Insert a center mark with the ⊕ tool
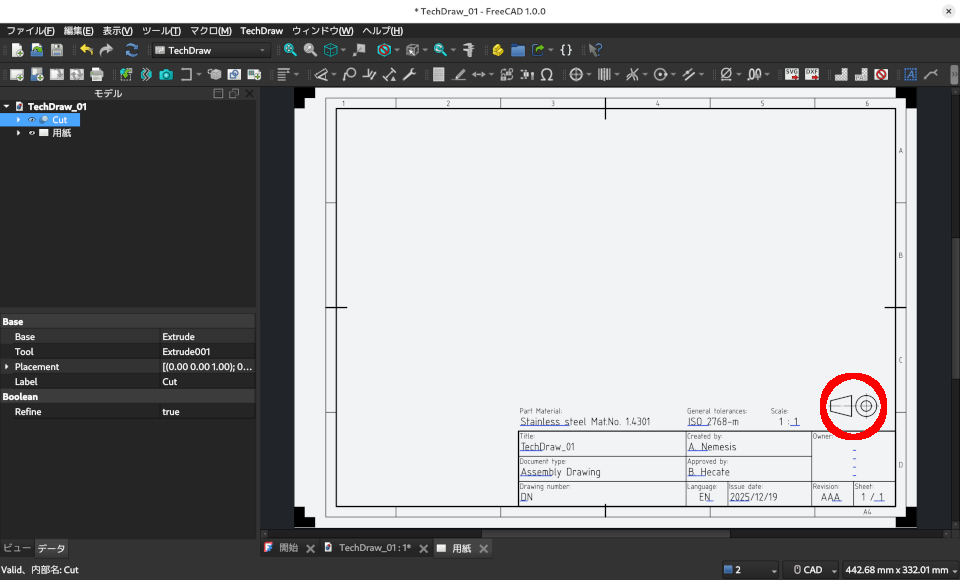Viewport: 960px width, 580px height. [x=576, y=73]
